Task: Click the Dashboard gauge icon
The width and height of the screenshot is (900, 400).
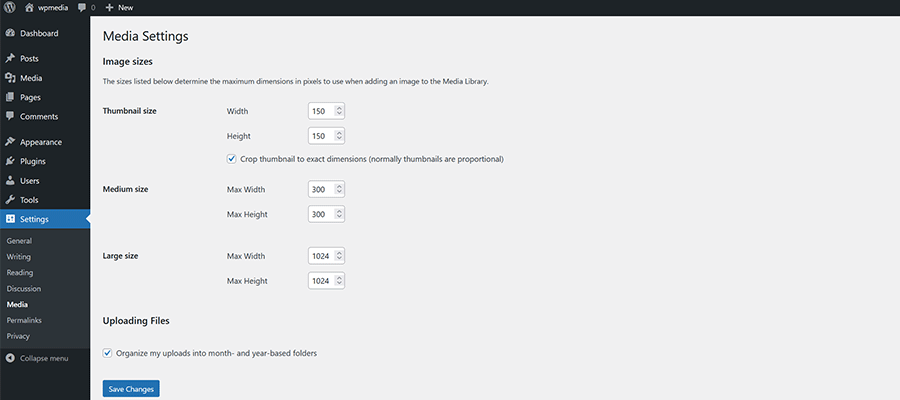Action: pyautogui.click(x=10, y=33)
